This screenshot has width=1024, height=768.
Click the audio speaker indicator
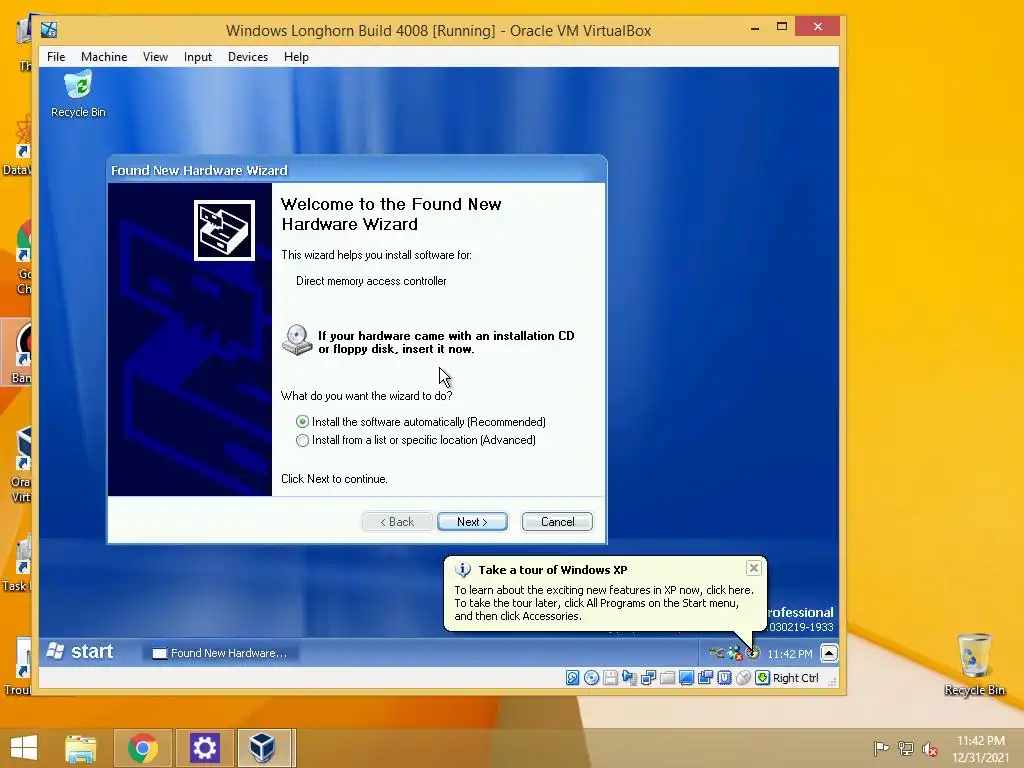point(629,678)
